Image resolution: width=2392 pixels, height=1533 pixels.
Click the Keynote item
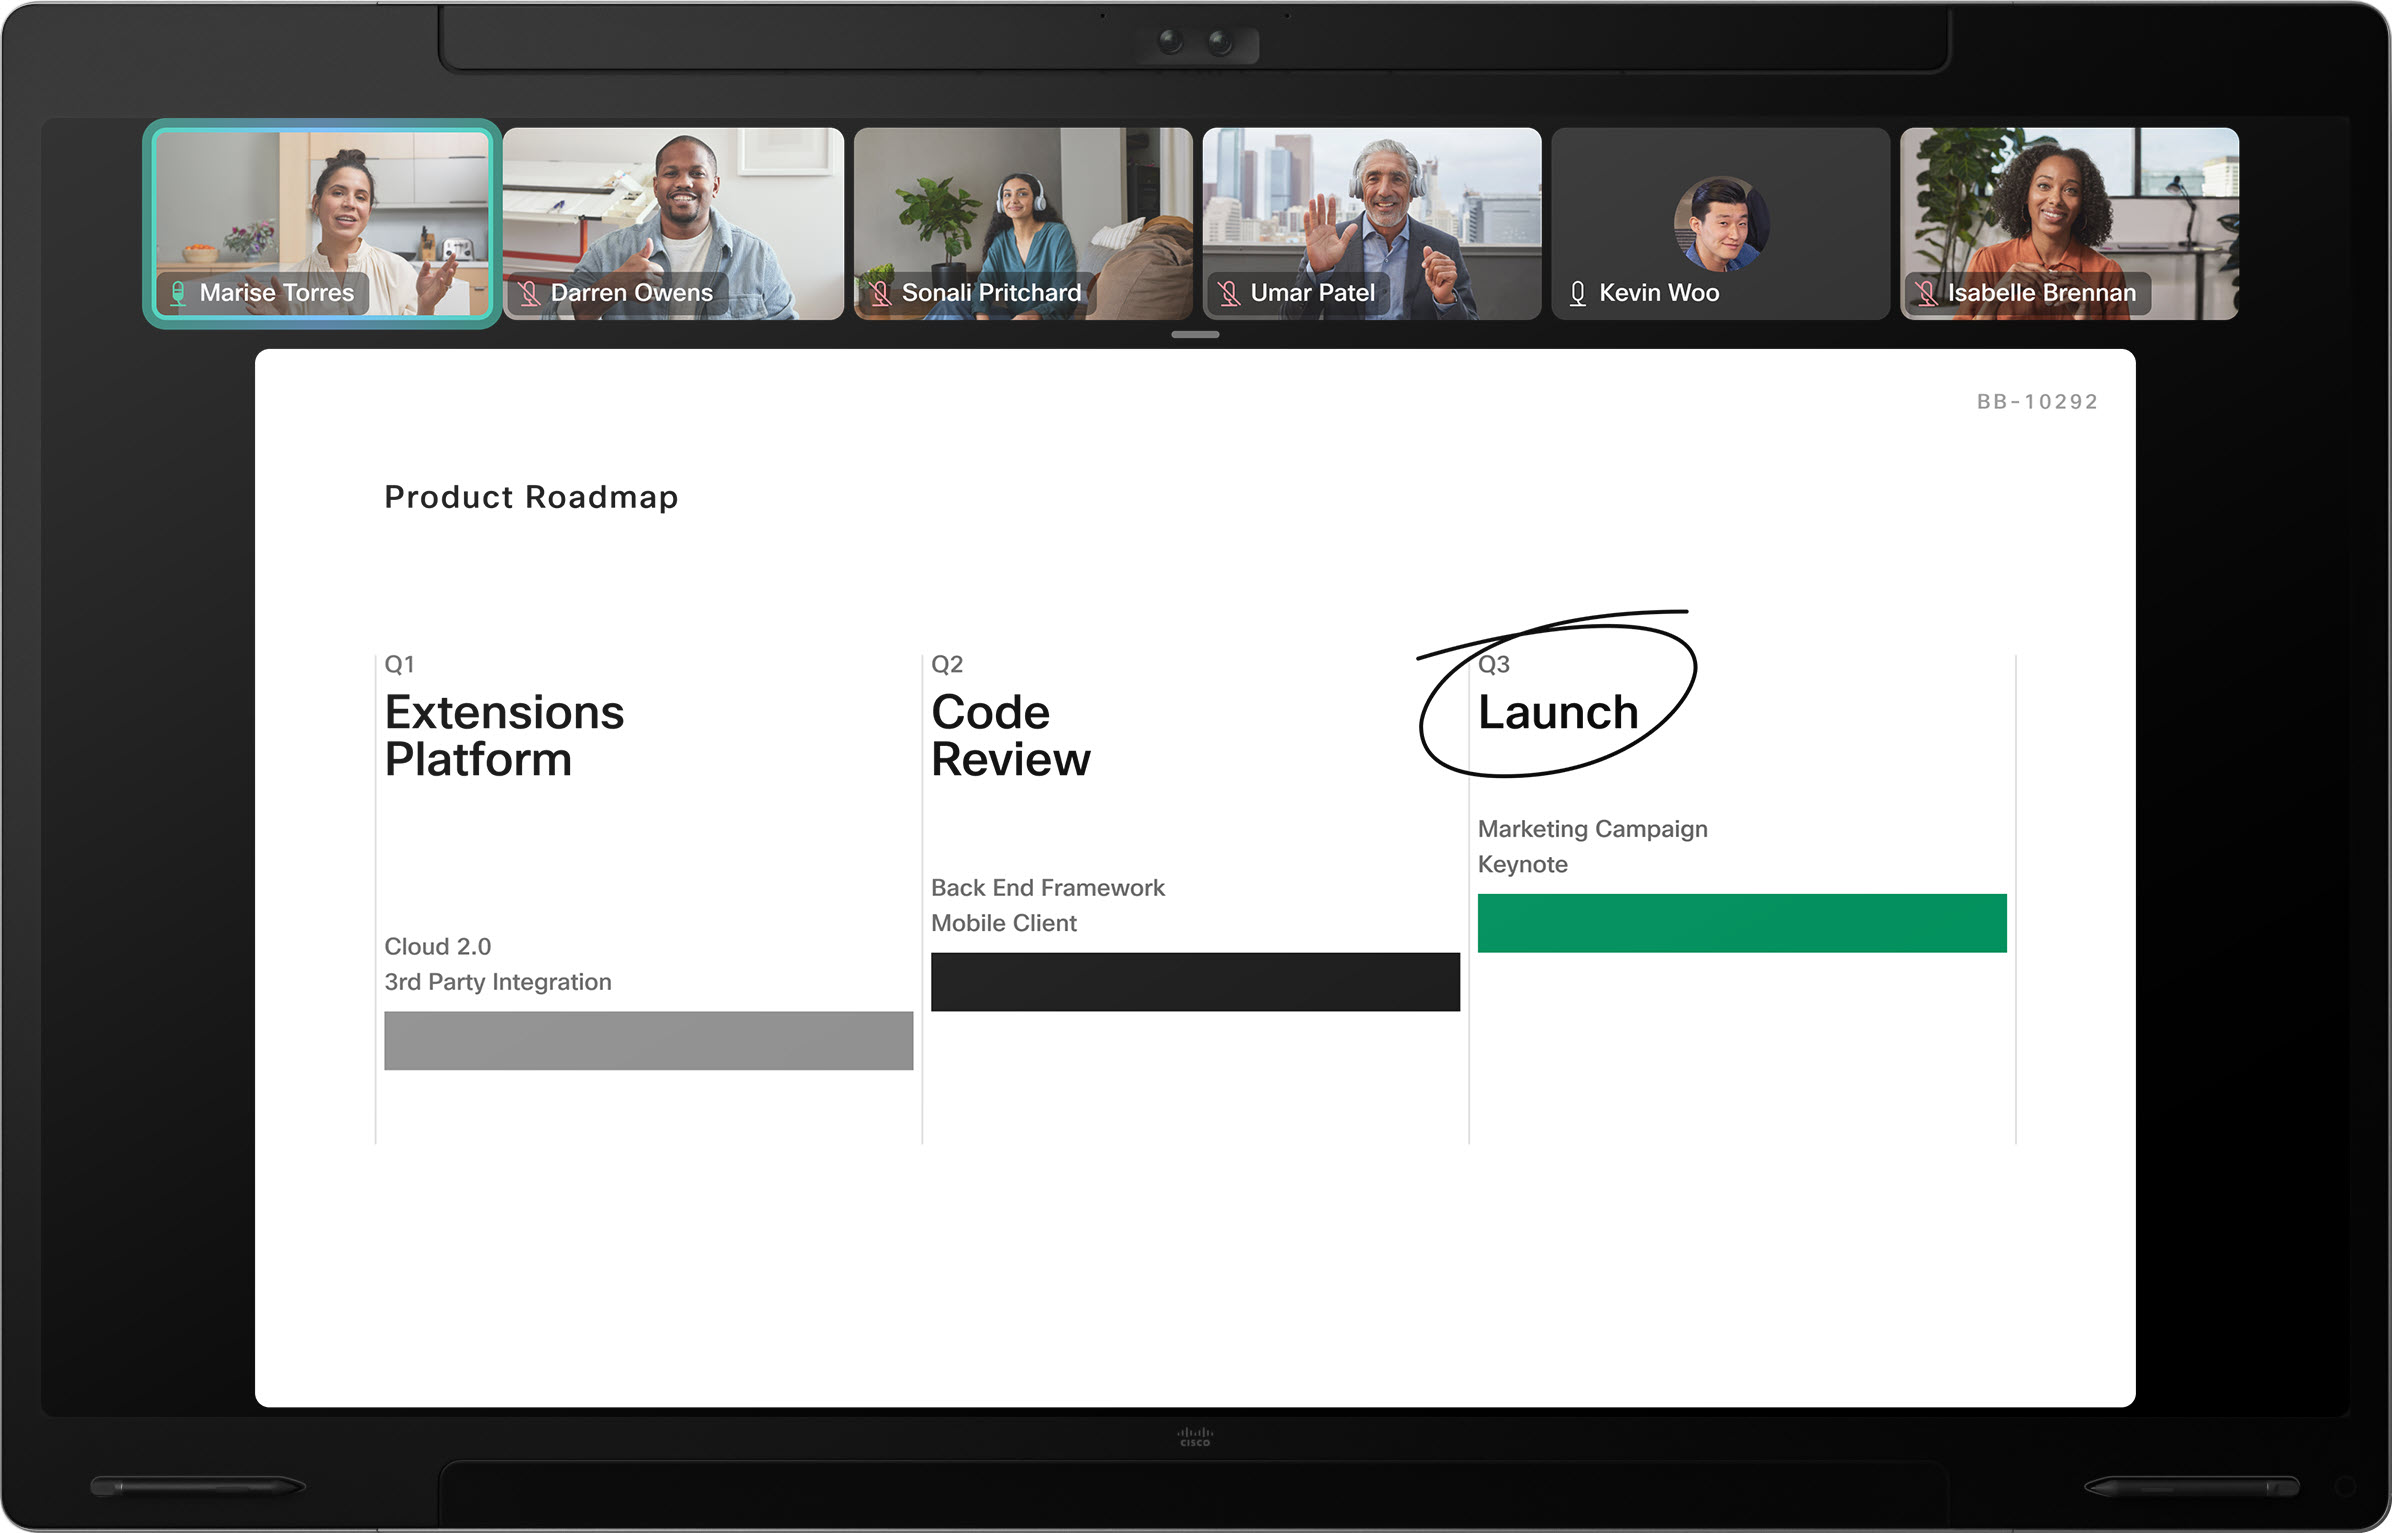coord(1523,865)
